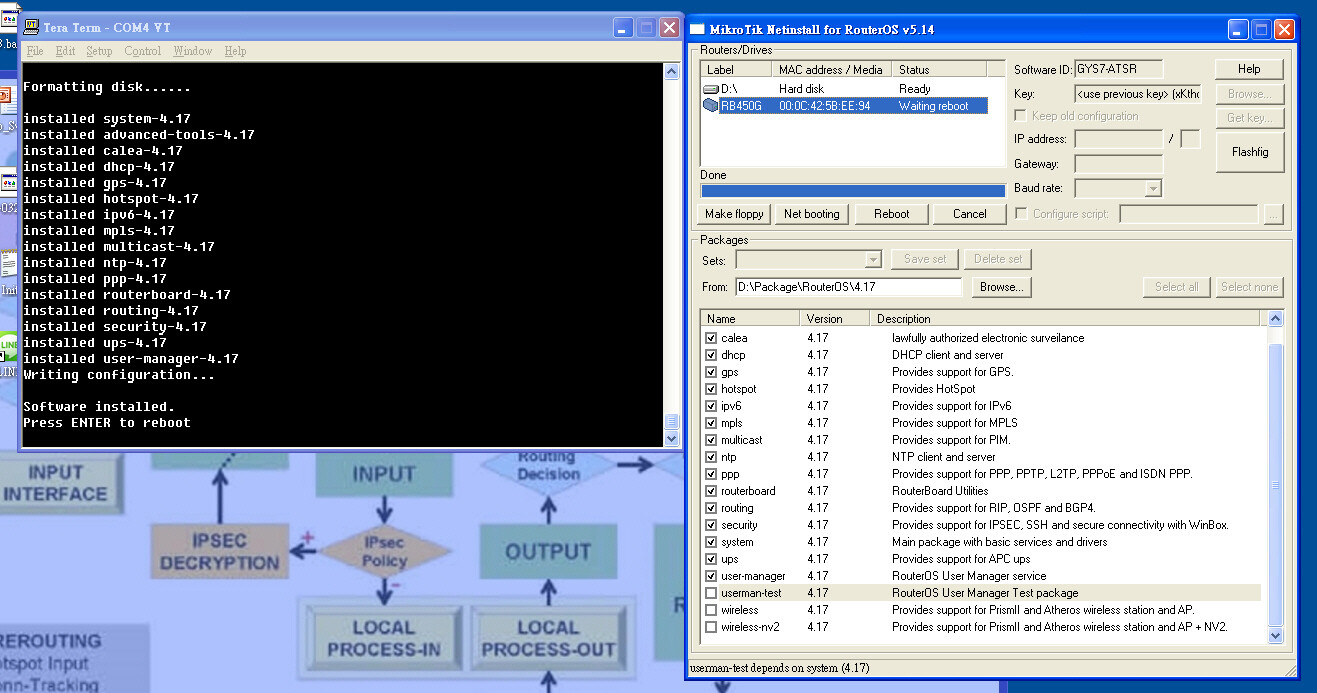Click the Net booting button
This screenshot has height=693, width=1317.
tap(812, 214)
